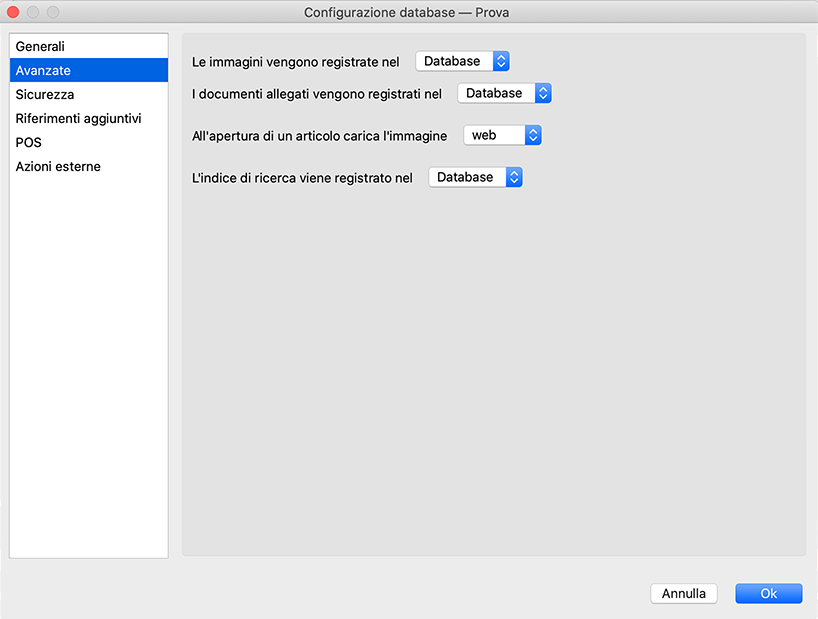This screenshot has width=818, height=619.
Task: Click the 'L'indice di ricerca' label text
Action: click(x=301, y=178)
